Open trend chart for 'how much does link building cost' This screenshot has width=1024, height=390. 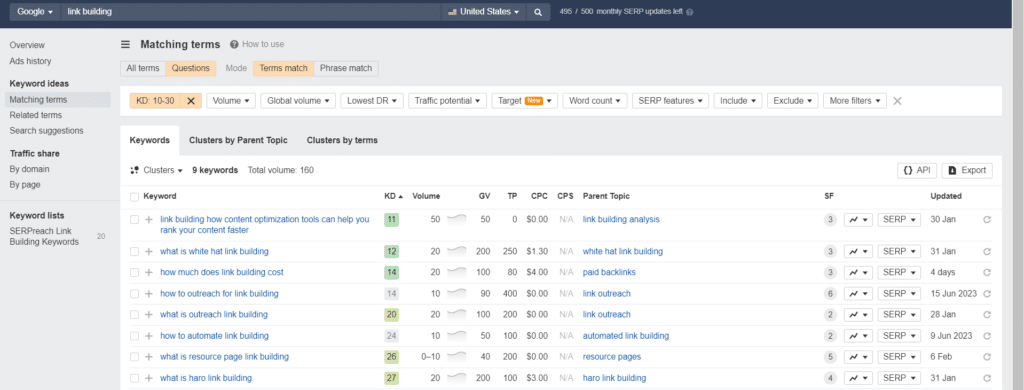pyautogui.click(x=858, y=272)
